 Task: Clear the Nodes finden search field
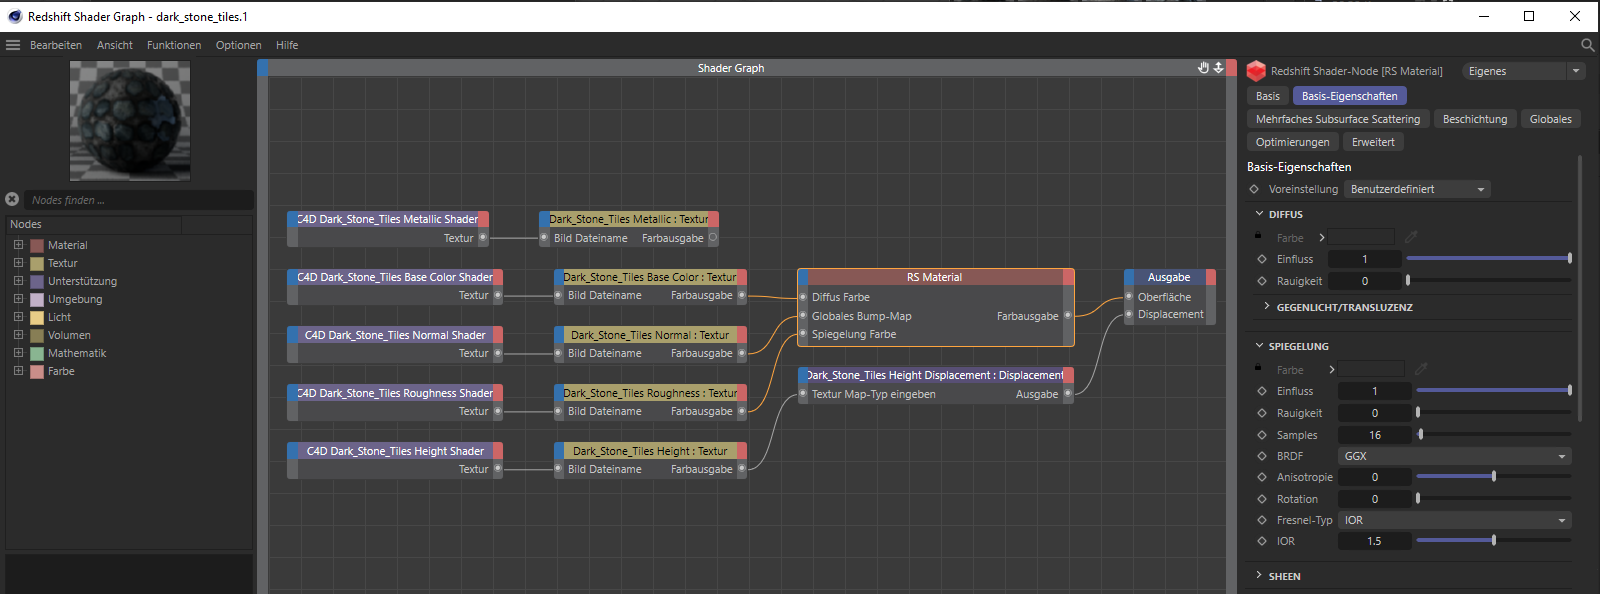tap(12, 199)
